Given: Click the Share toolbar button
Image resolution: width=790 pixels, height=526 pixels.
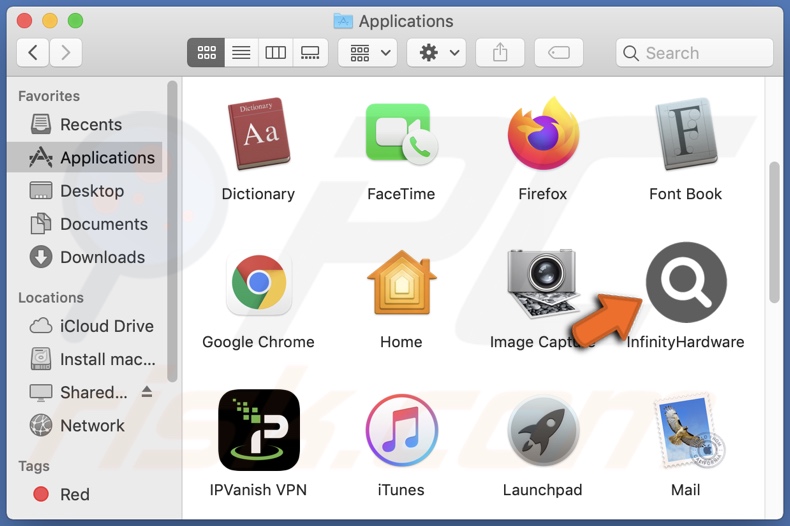Looking at the screenshot, I should tap(500, 52).
